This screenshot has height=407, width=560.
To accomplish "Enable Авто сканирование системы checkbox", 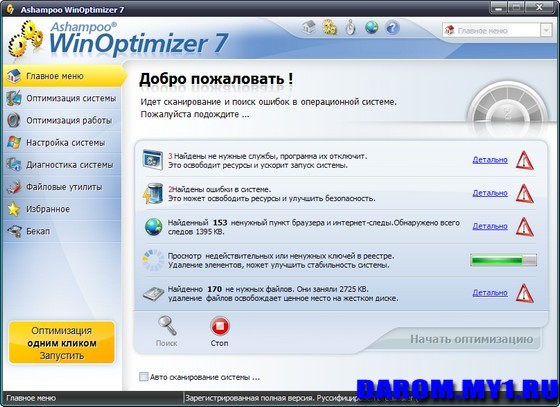I will coord(144,377).
